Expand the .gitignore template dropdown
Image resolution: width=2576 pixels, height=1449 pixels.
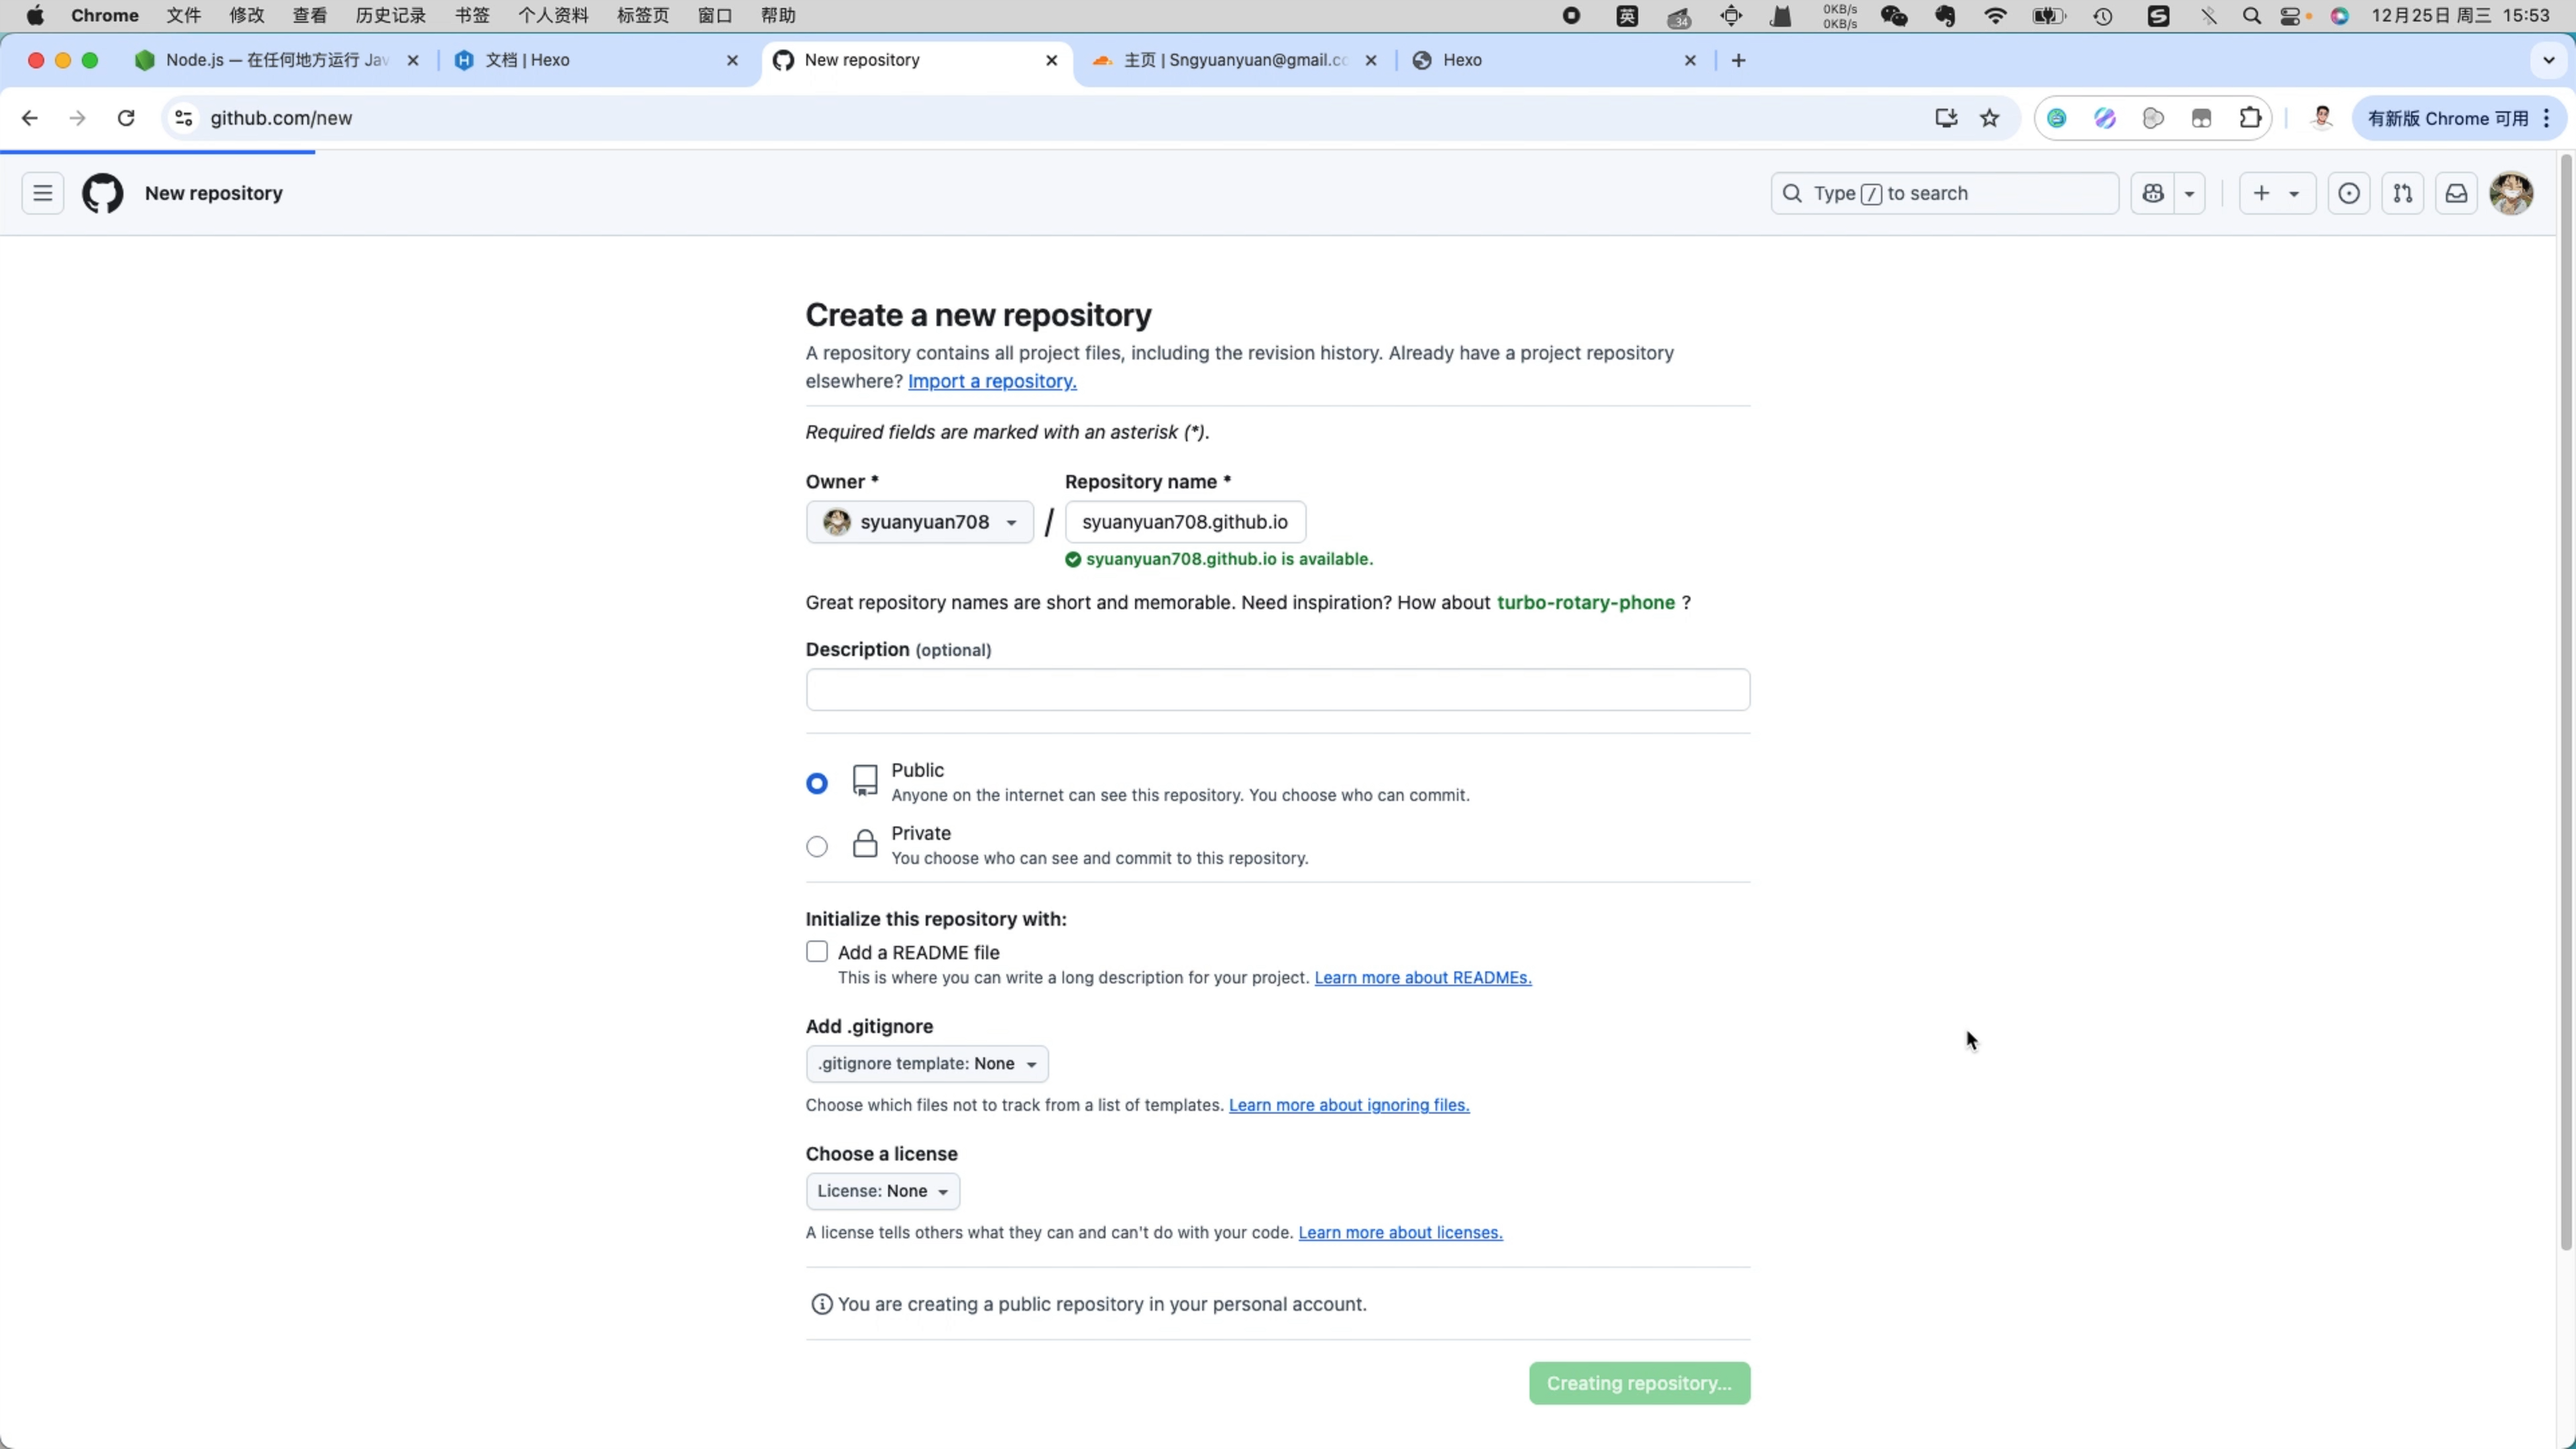pyautogui.click(x=925, y=1063)
